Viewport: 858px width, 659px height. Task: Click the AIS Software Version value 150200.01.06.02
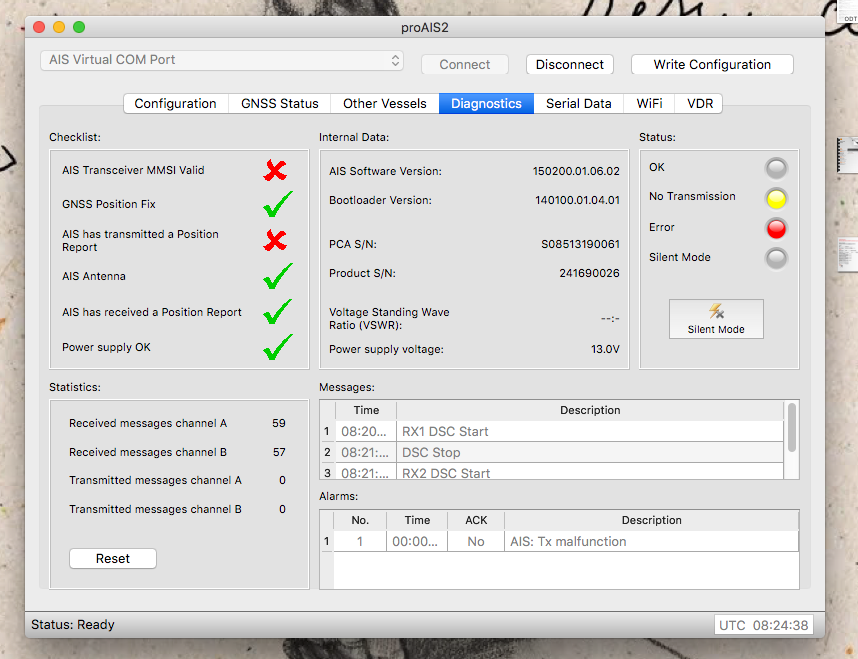tap(576, 171)
